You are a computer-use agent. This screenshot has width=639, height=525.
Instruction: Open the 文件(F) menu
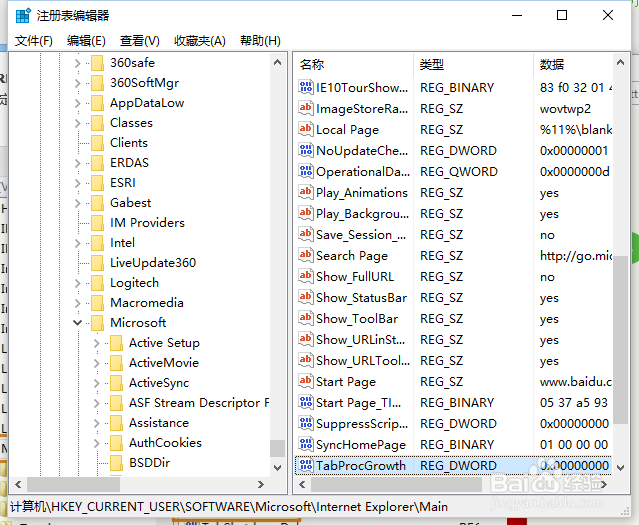pos(34,41)
